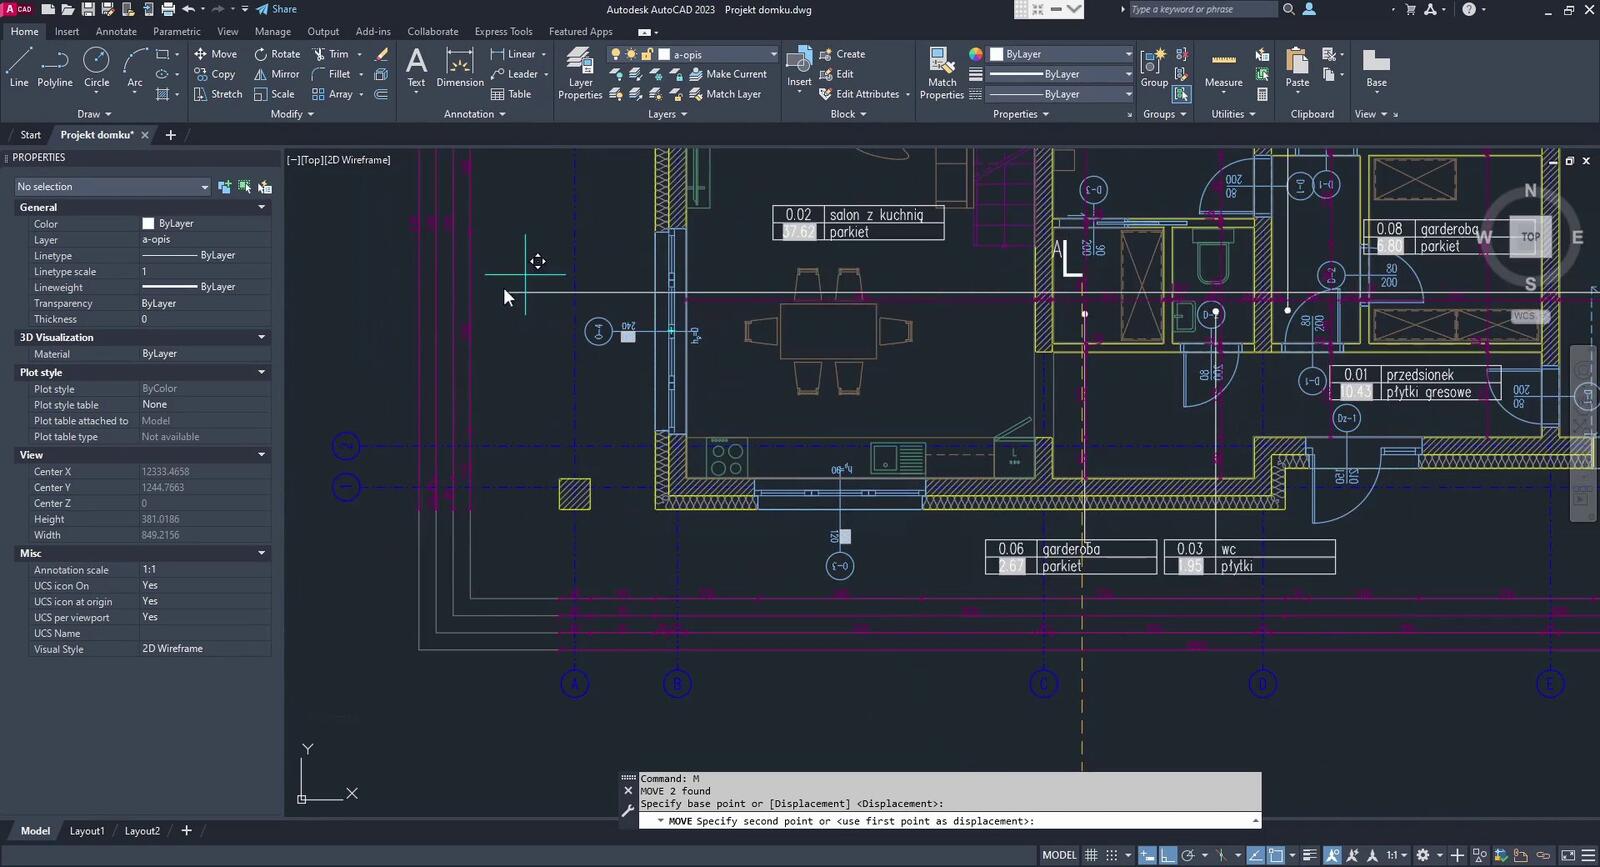Click the Rotate tool icon
This screenshot has height=867, width=1600.
pyautogui.click(x=261, y=54)
